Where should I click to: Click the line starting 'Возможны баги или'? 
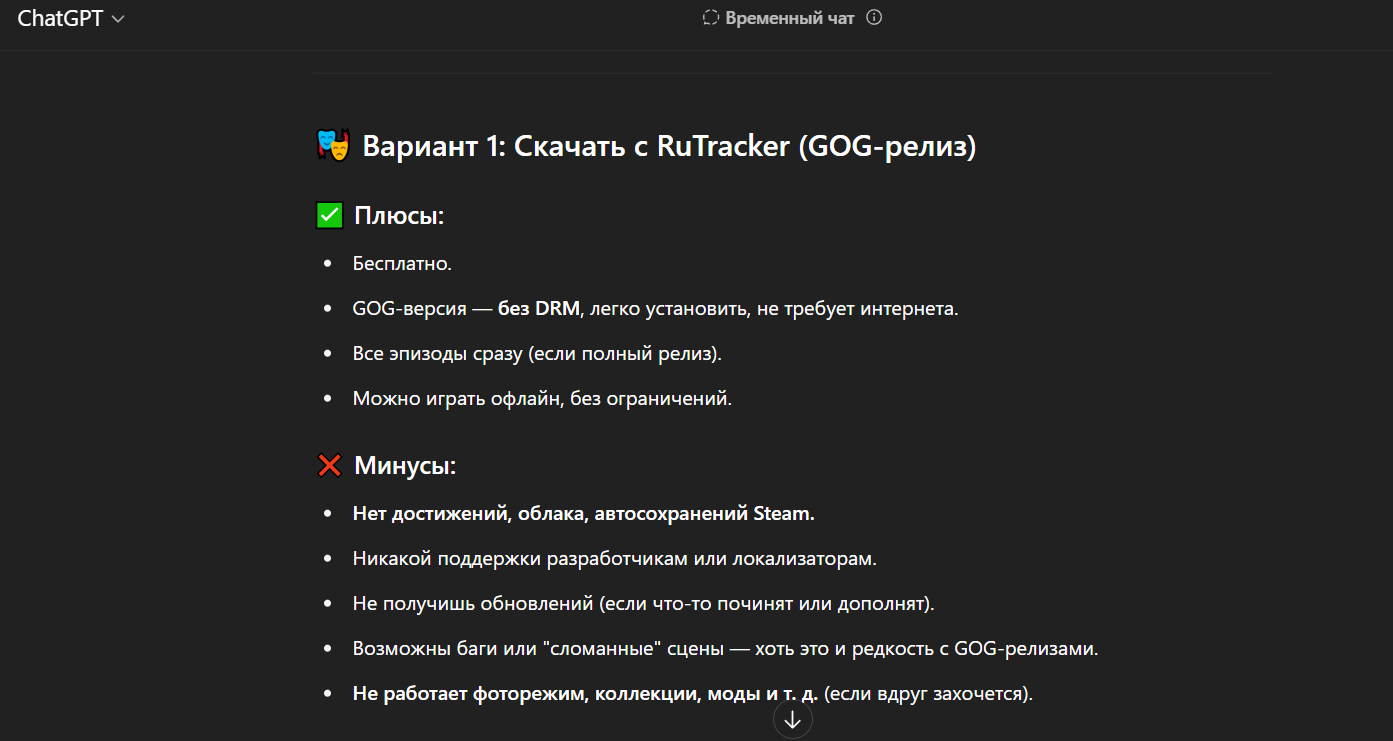point(726,649)
